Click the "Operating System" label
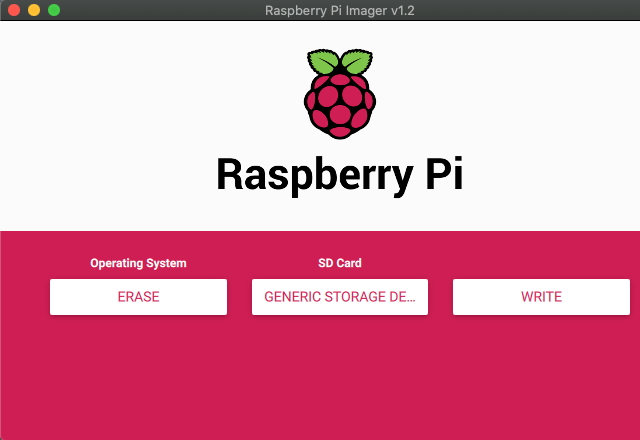This screenshot has width=640, height=440. (138, 263)
